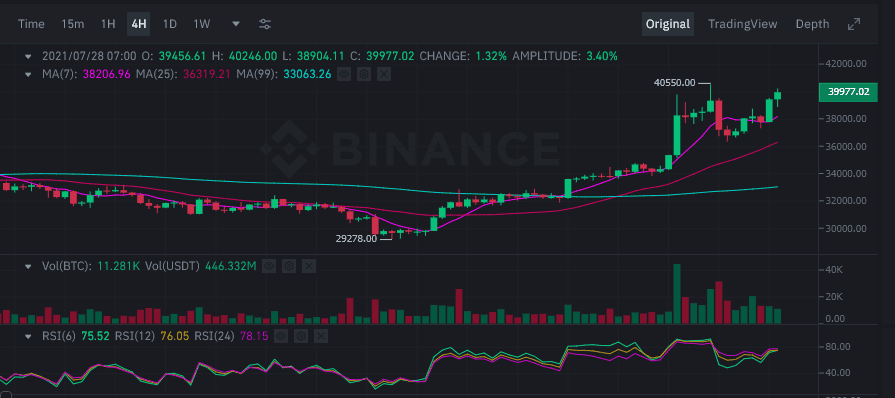Open the Depth chart
Image resolution: width=895 pixels, height=398 pixels.
[x=812, y=24]
